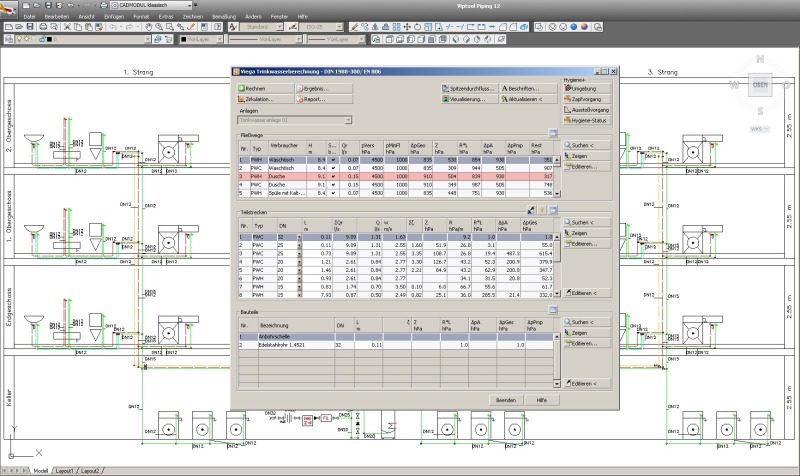
Task: Click the Move tool crossed-arrows icon
Action: tap(407, 27)
